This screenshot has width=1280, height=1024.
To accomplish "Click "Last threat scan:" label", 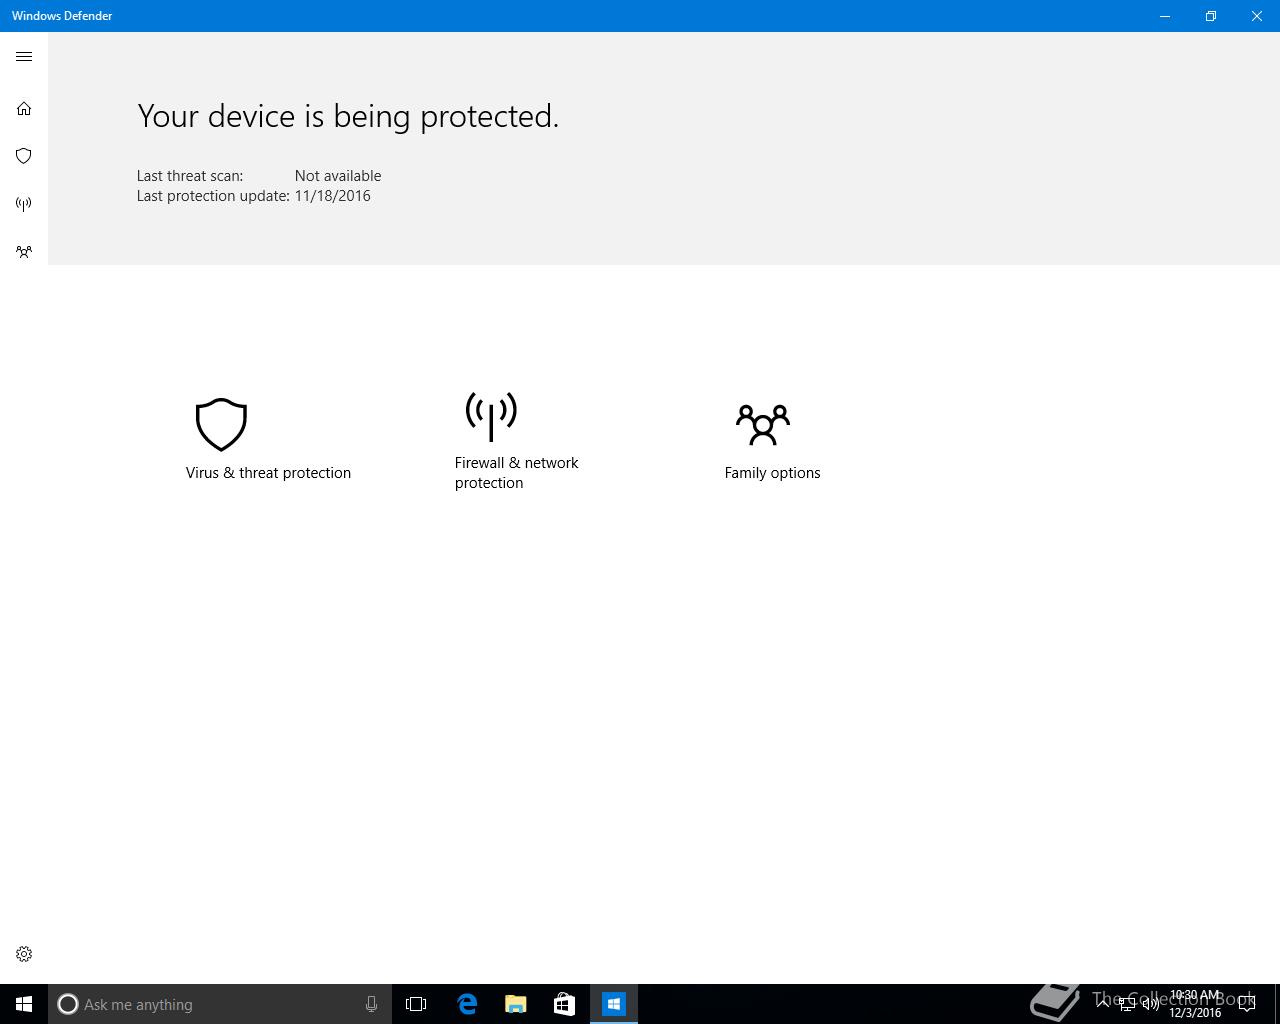I will coord(190,176).
